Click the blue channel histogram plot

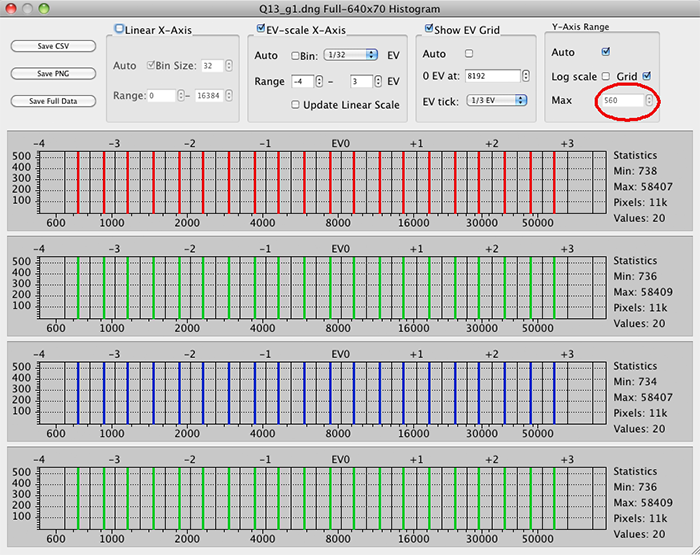tap(323, 393)
